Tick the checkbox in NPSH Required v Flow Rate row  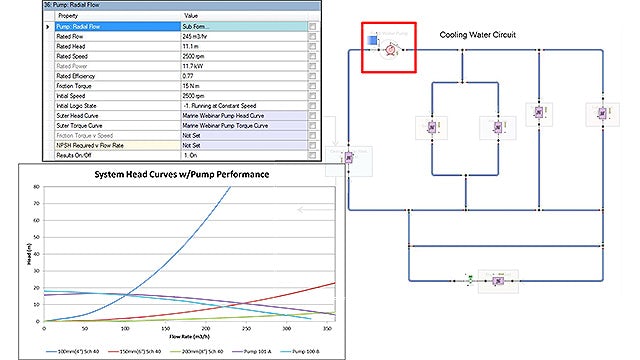(x=312, y=145)
